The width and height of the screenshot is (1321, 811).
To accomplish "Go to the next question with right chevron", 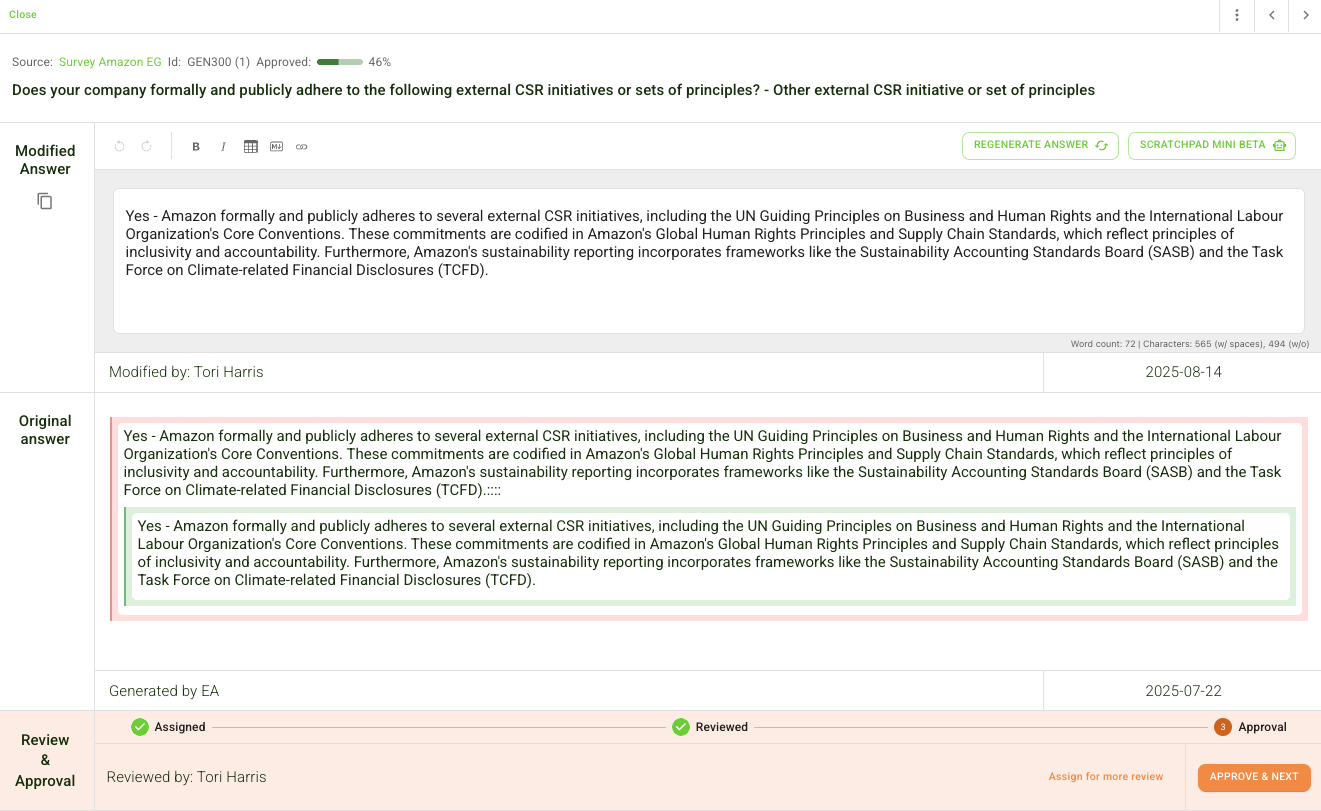I will tap(1305, 15).
